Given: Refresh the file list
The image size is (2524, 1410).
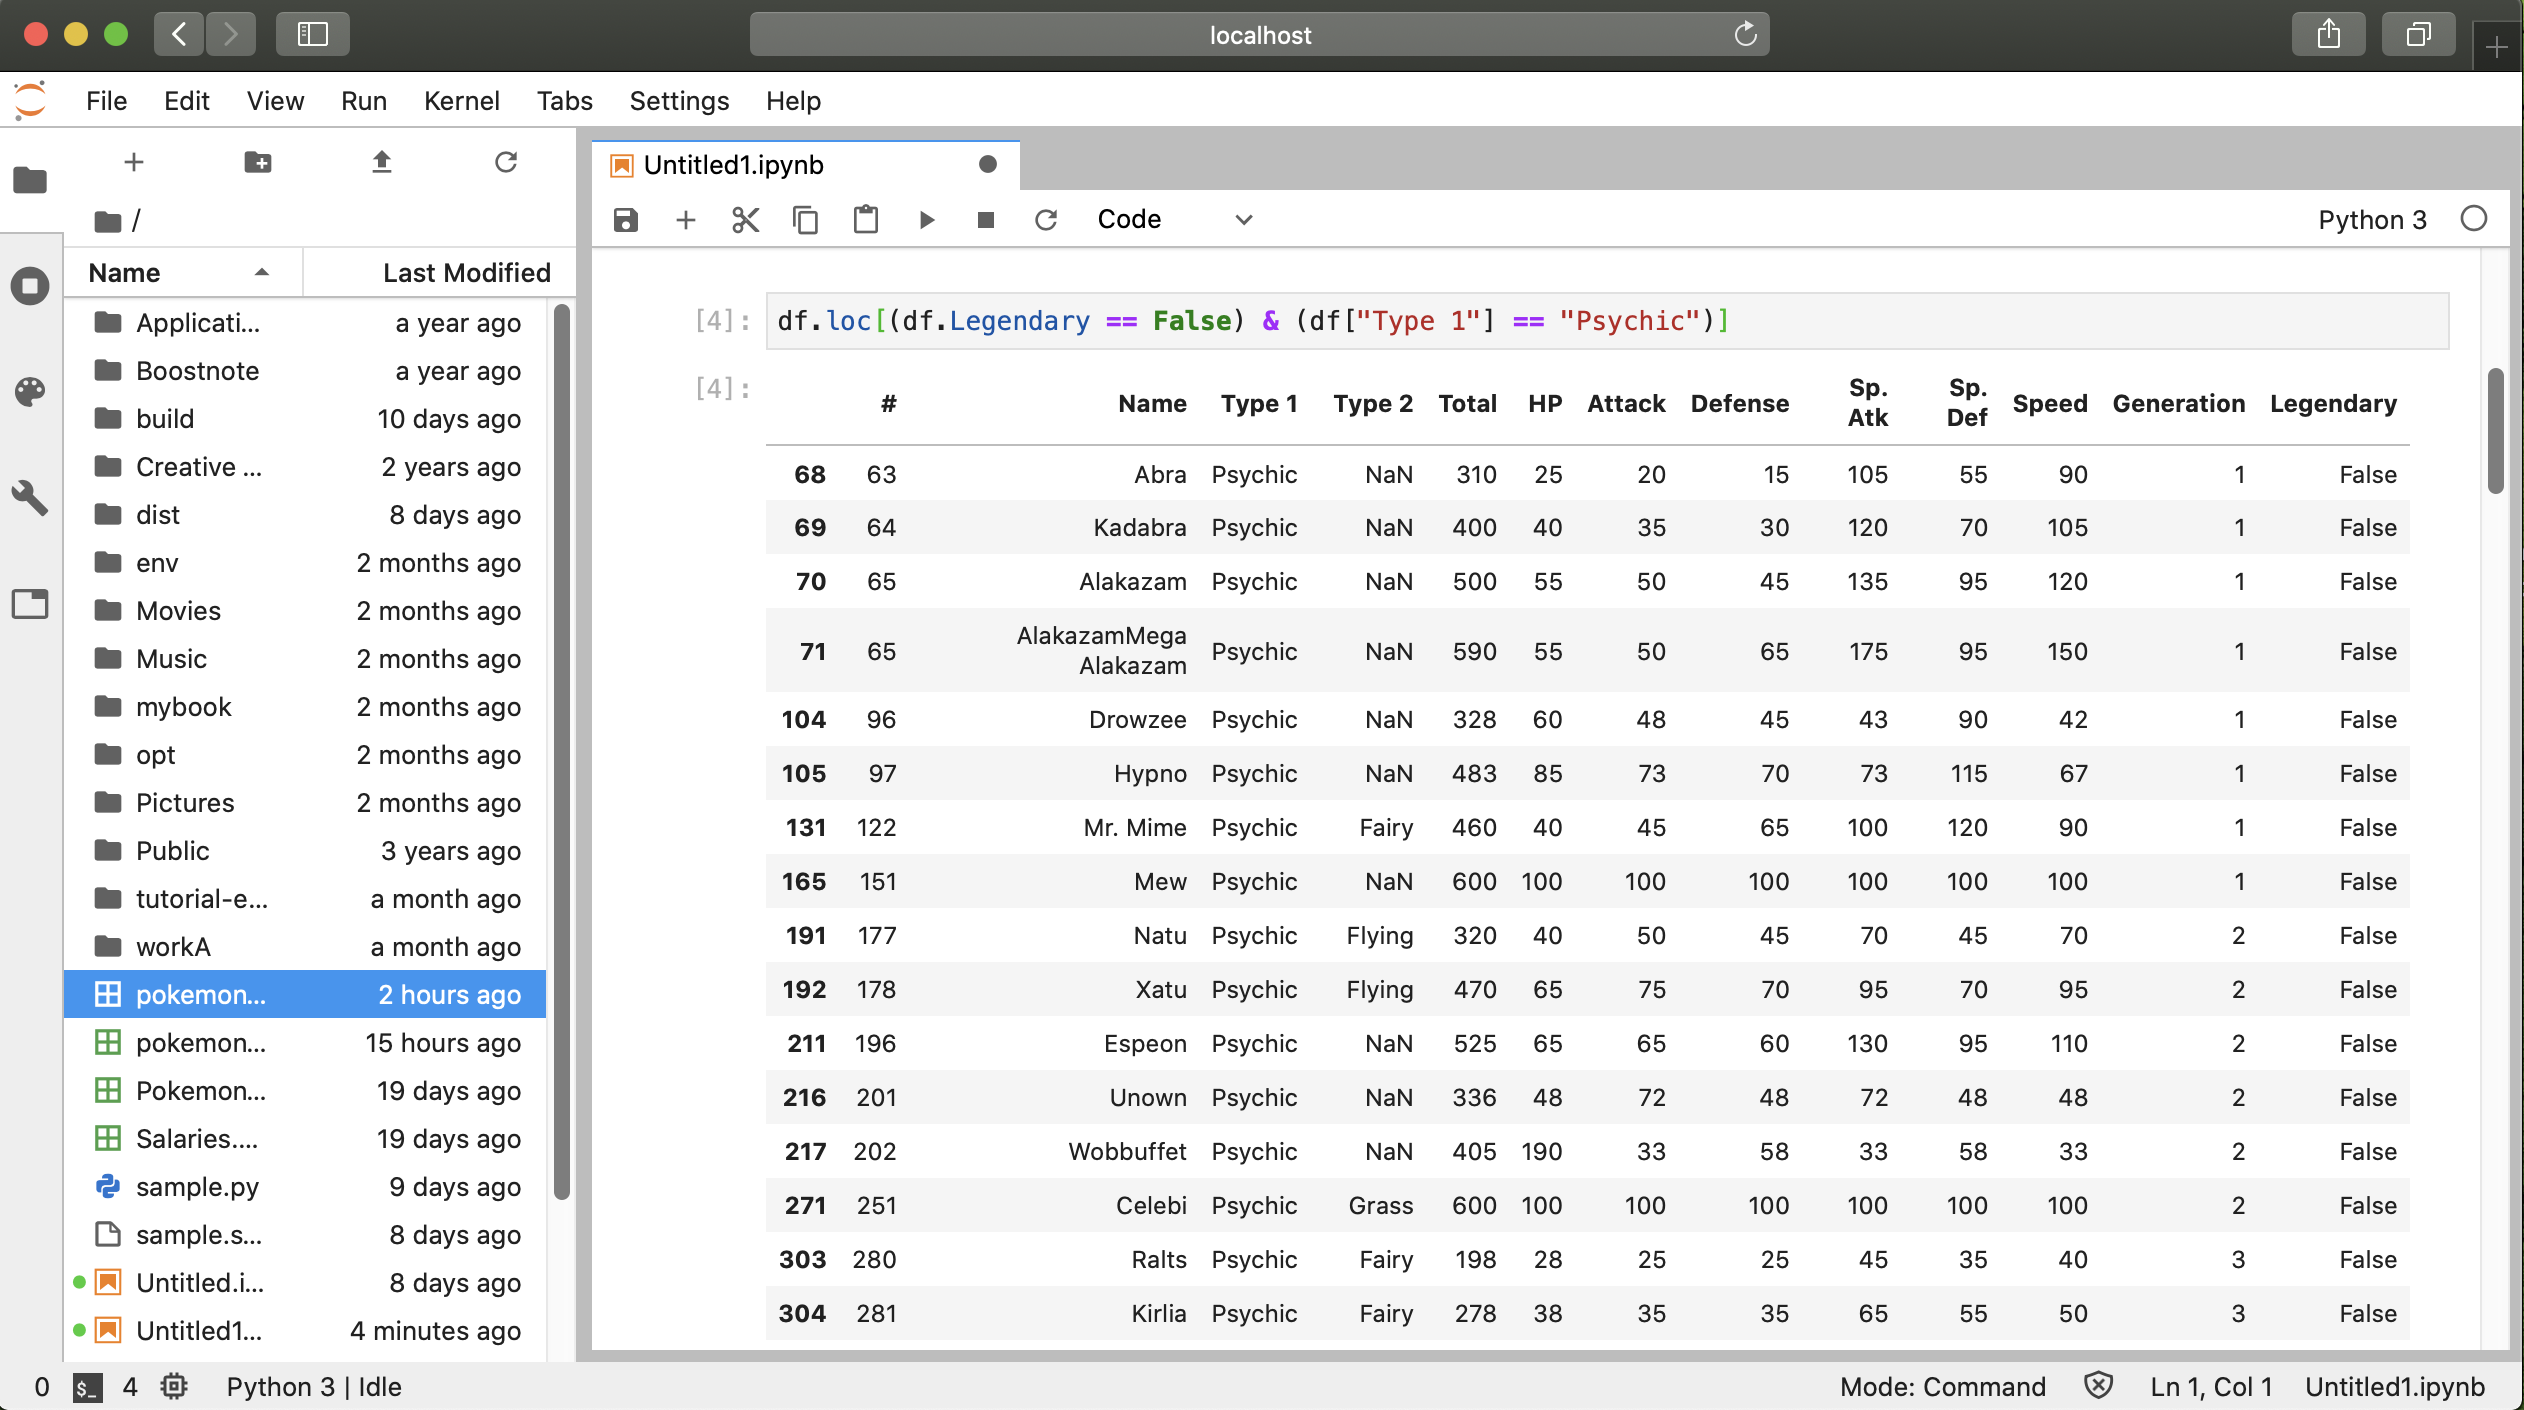Looking at the screenshot, I should [506, 162].
